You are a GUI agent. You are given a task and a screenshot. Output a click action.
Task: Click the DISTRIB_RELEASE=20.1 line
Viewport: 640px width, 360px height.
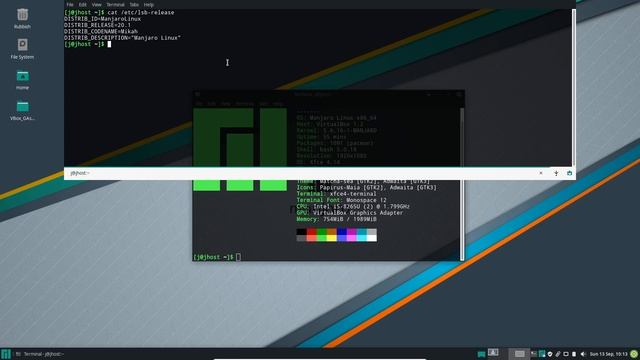pyautogui.click(x=98, y=25)
